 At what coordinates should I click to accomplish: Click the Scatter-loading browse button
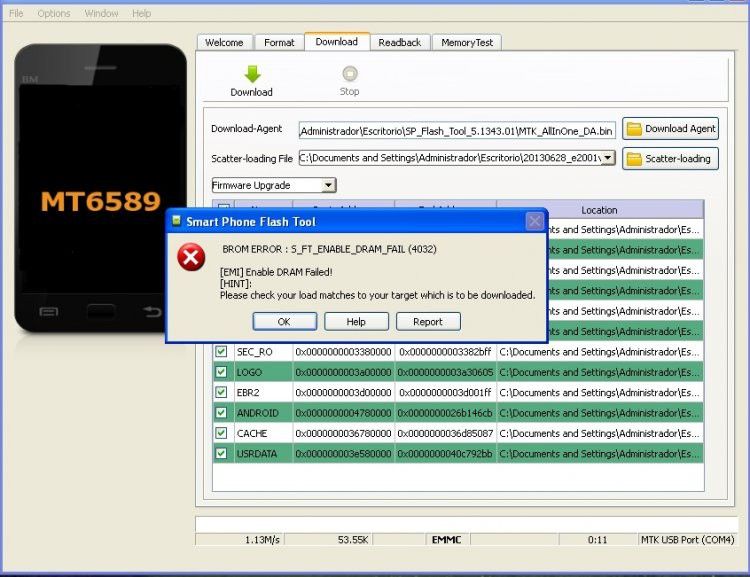click(670, 158)
